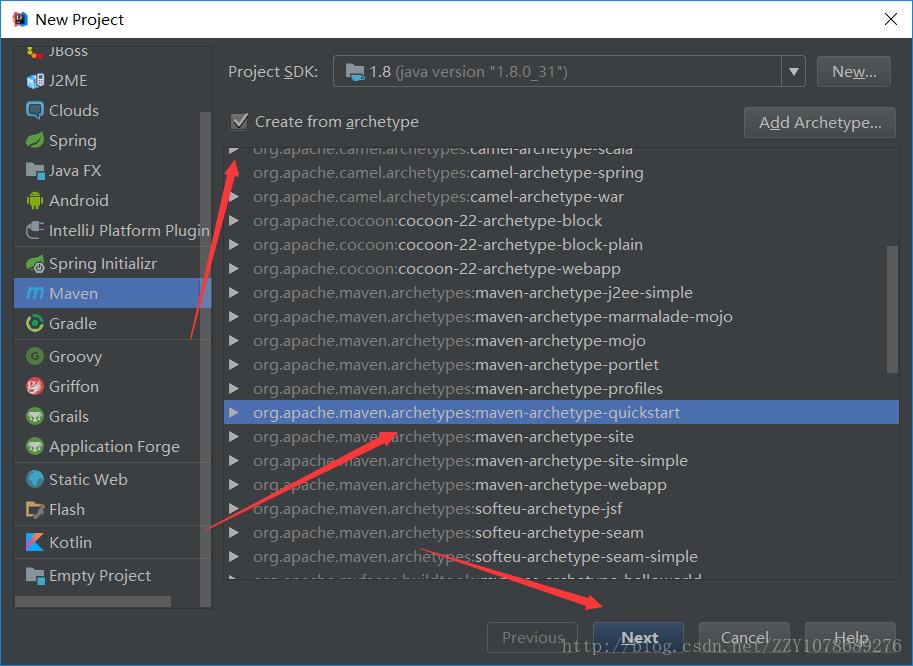Click the Application Forge icon
This screenshot has height=666, width=913.
coord(35,447)
